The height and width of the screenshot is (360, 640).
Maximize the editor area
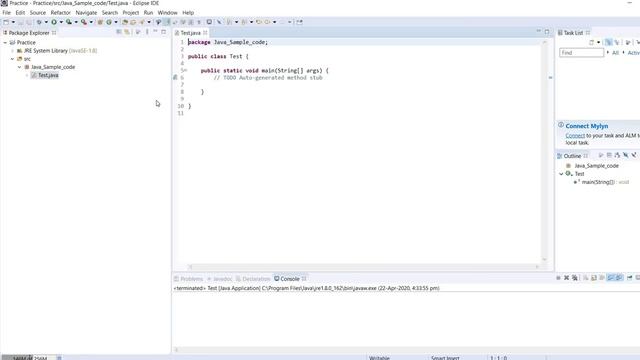[x=547, y=32]
